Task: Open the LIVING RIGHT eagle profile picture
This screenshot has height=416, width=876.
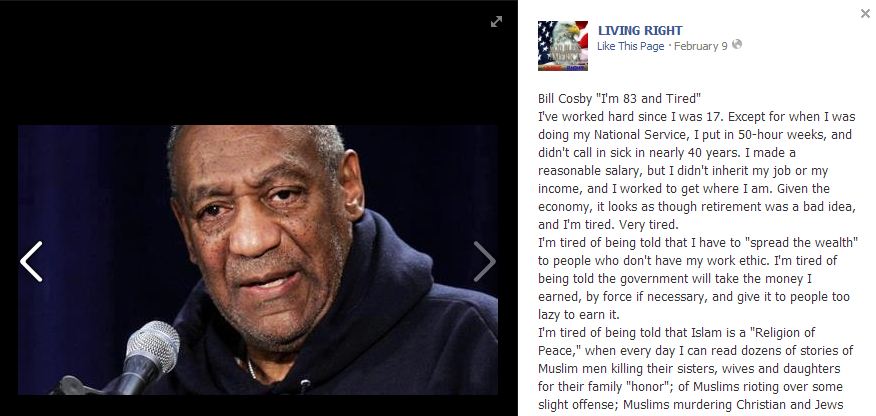Action: point(563,46)
